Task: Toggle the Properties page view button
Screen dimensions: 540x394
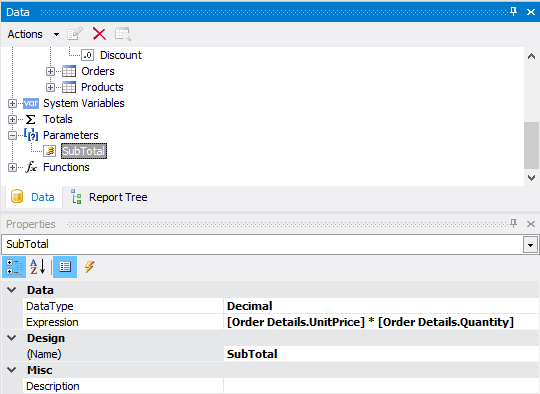Action: tap(65, 267)
